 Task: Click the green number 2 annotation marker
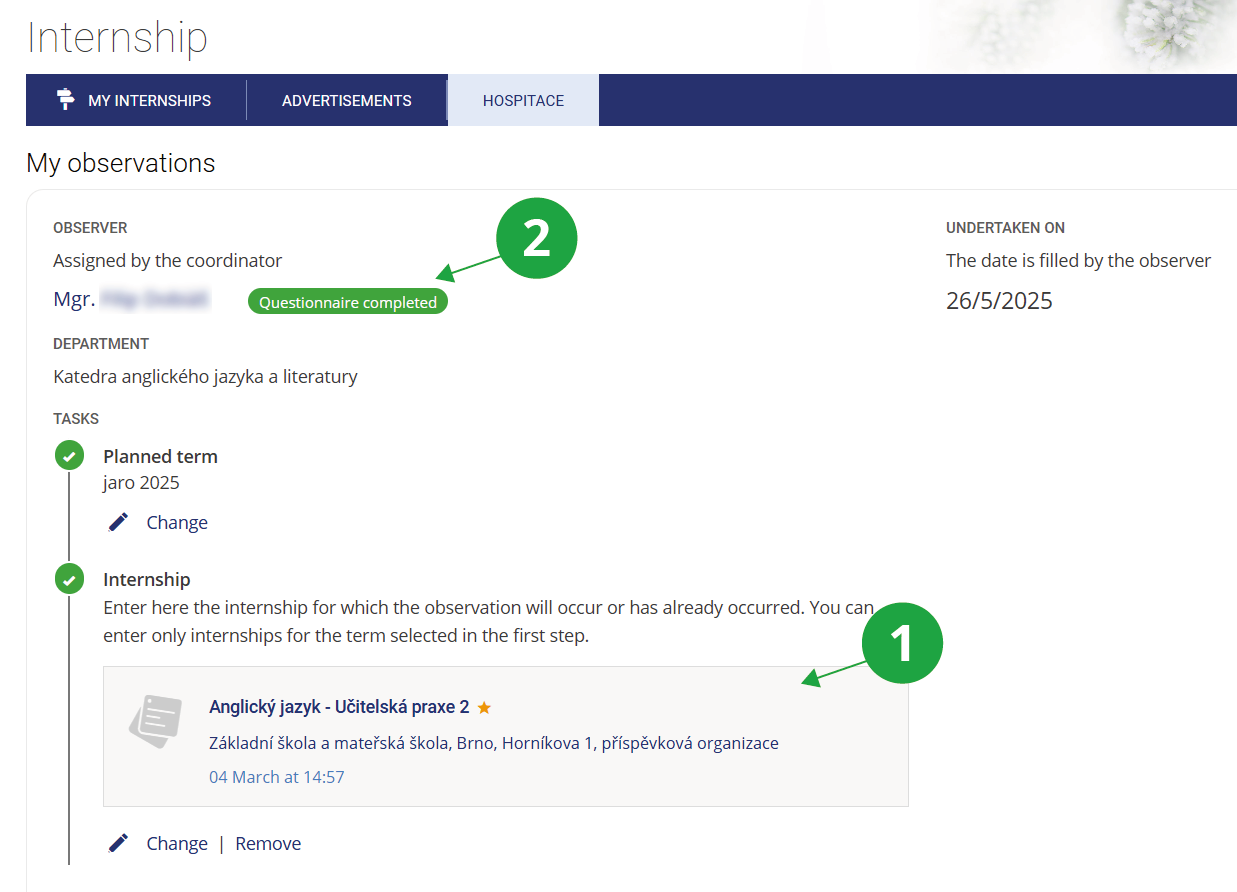tap(537, 239)
